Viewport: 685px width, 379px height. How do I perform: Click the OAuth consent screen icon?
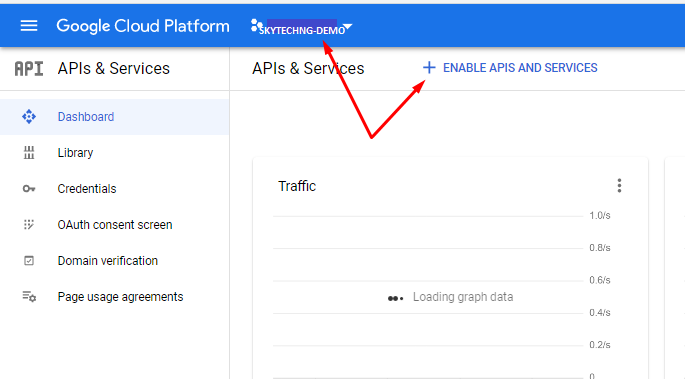coord(29,224)
